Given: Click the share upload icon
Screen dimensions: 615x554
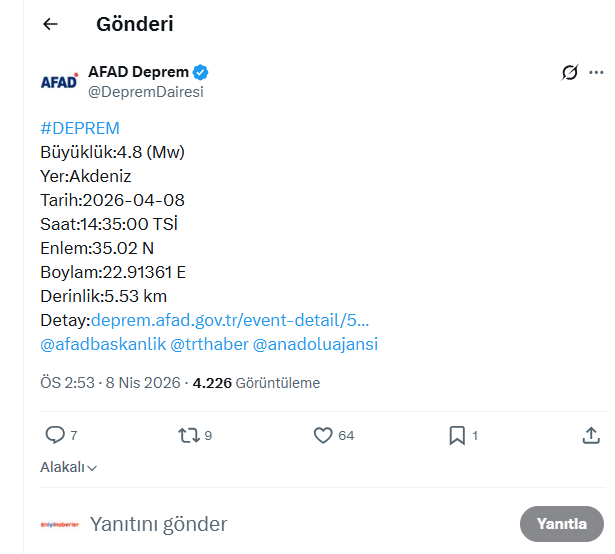Looking at the screenshot, I should coord(590,435).
